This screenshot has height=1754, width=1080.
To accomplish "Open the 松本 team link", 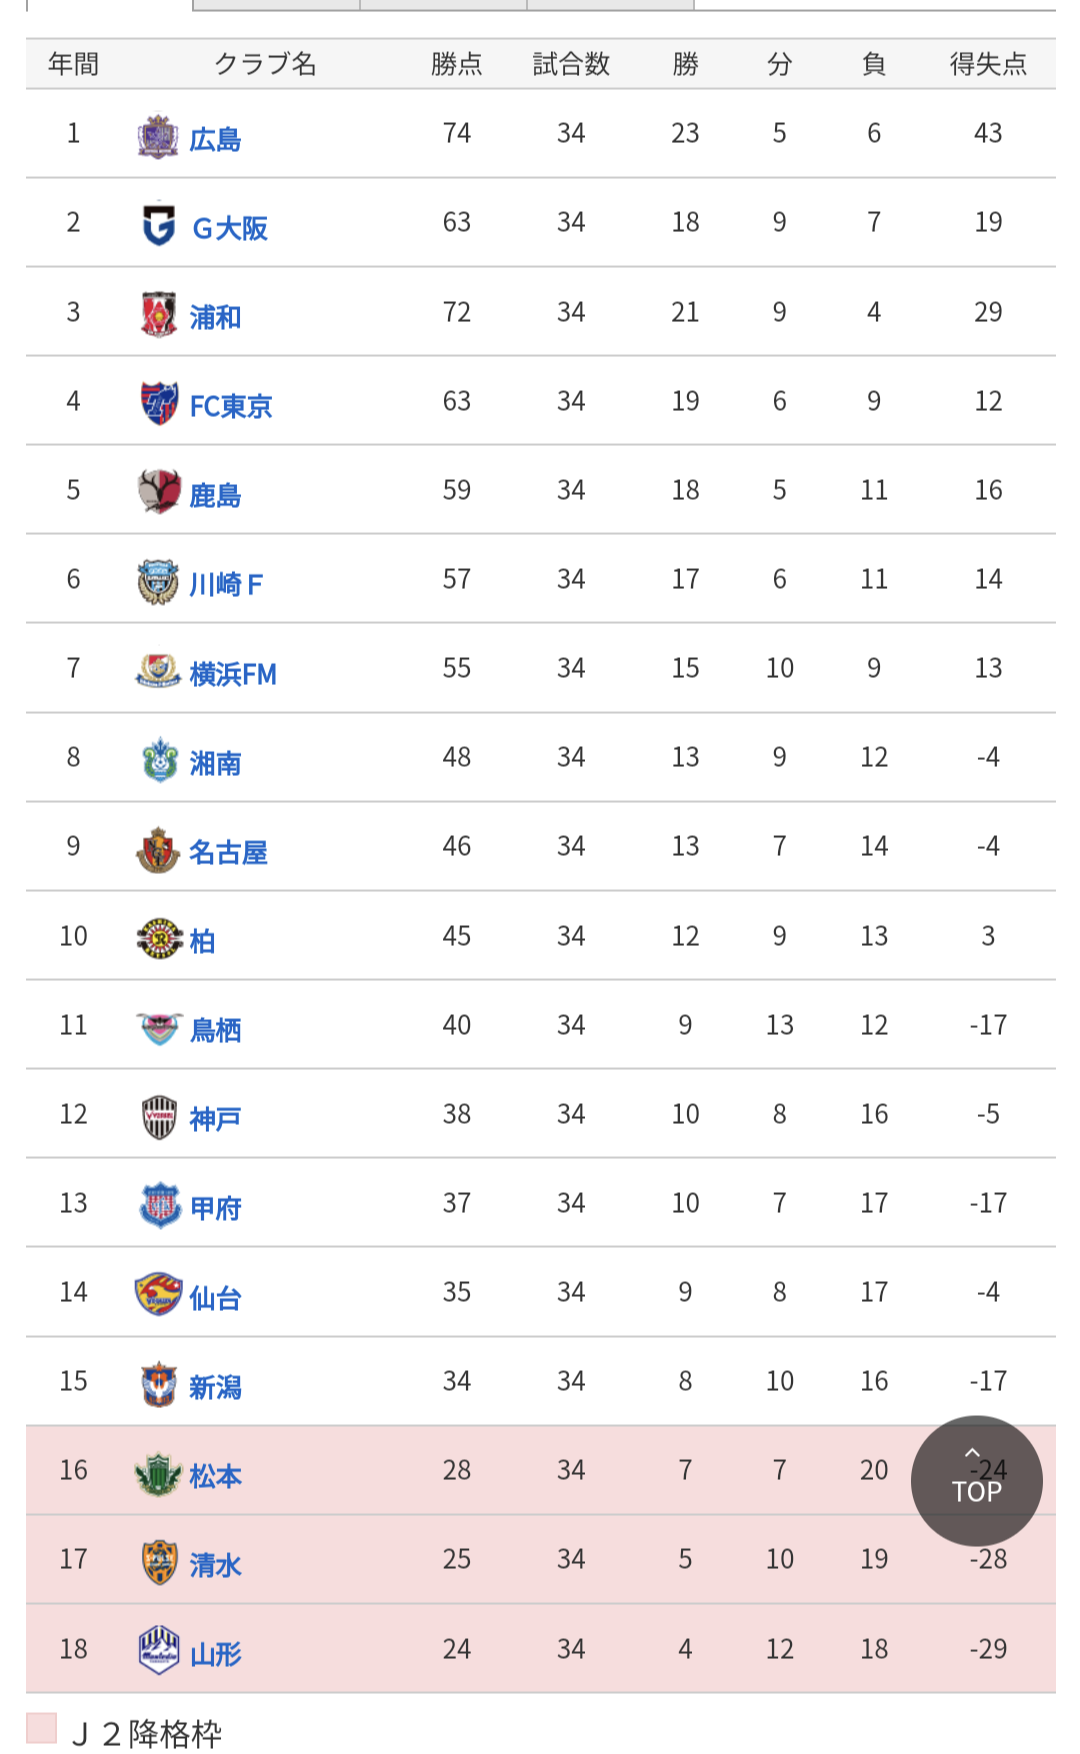I will [x=215, y=1476].
